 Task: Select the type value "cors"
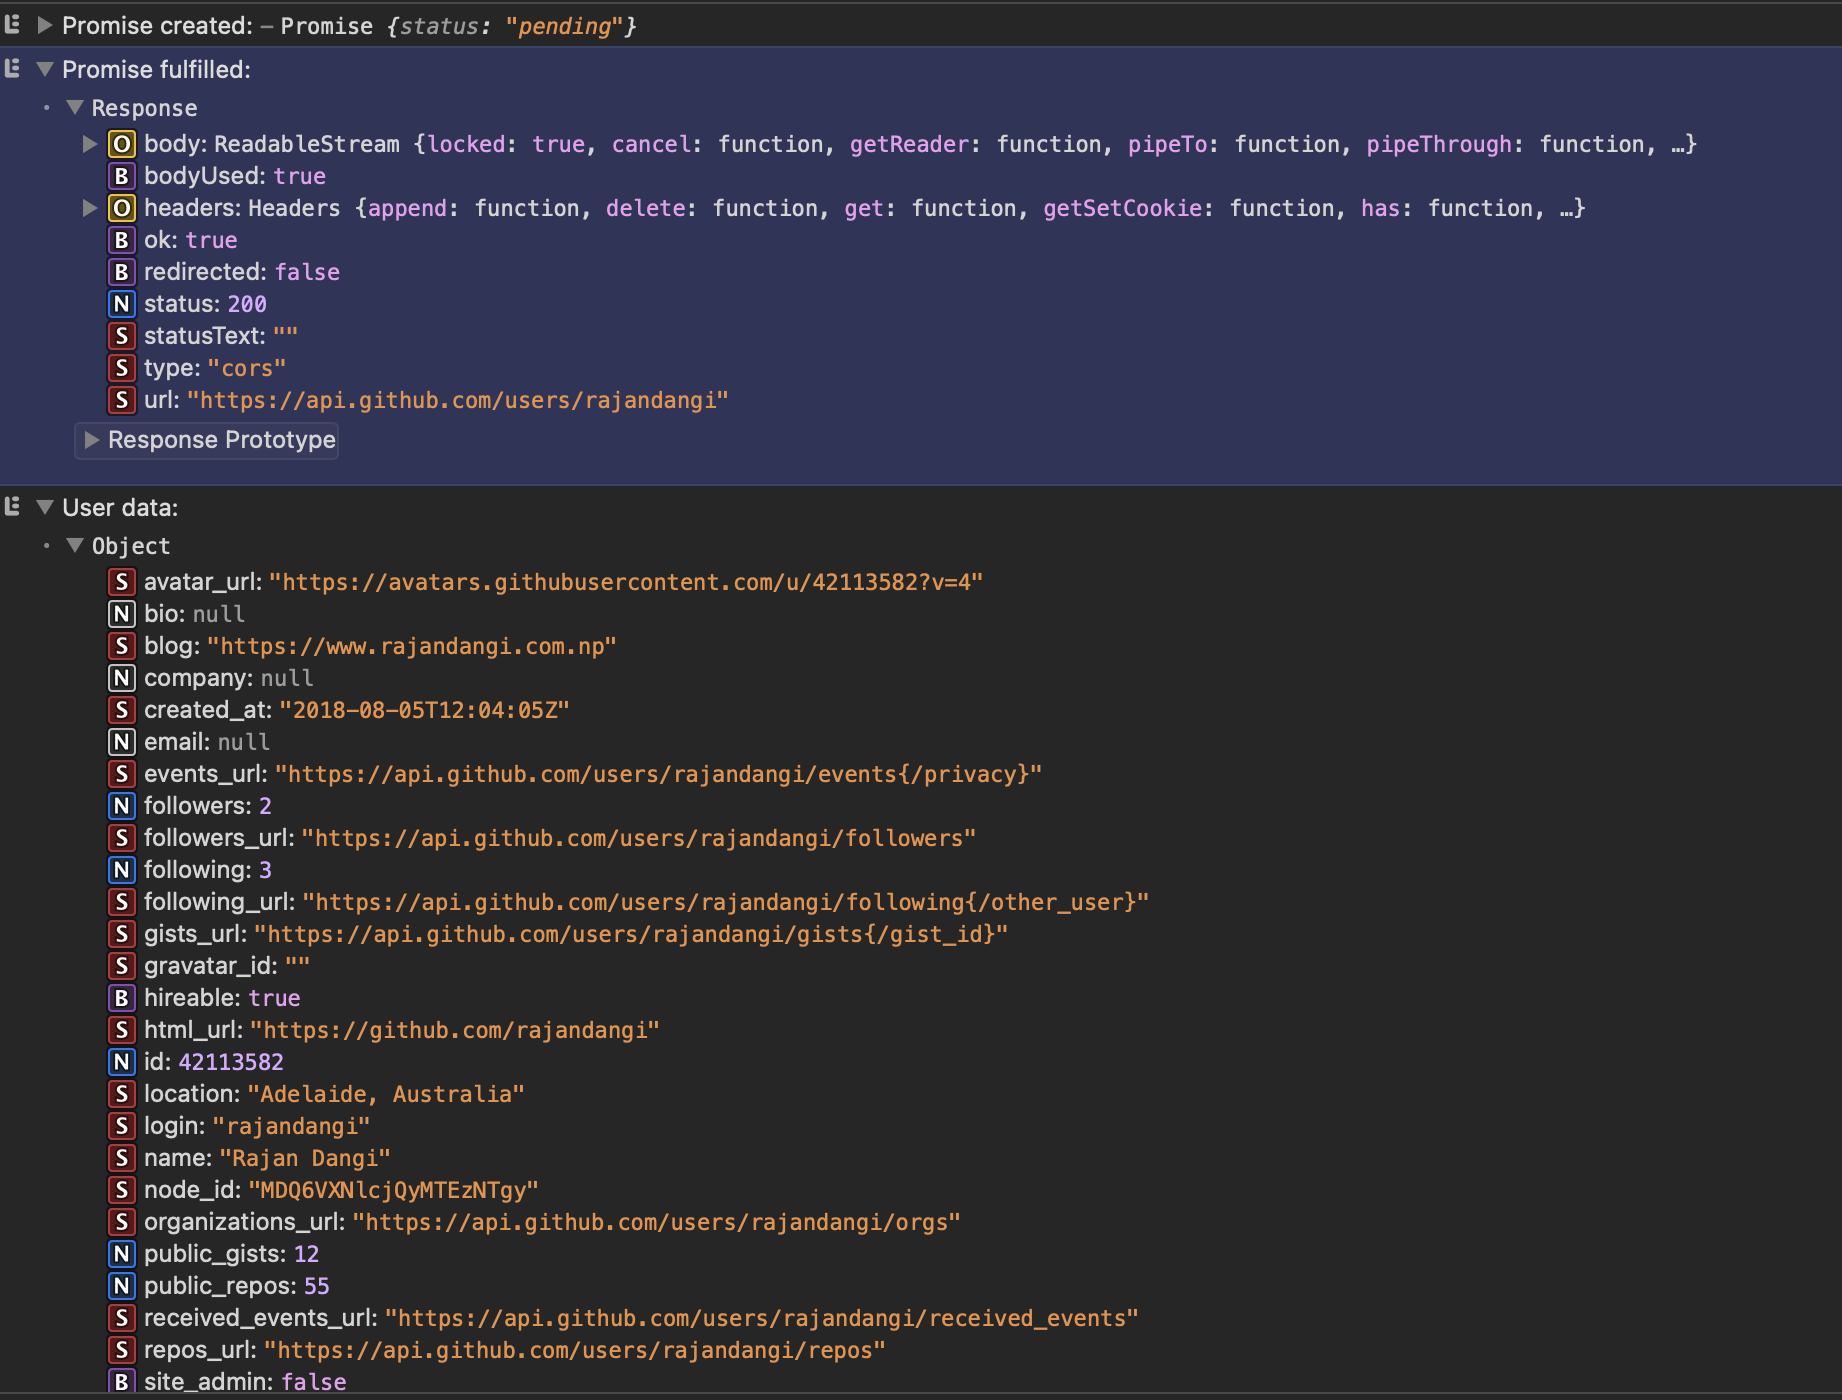(x=247, y=368)
